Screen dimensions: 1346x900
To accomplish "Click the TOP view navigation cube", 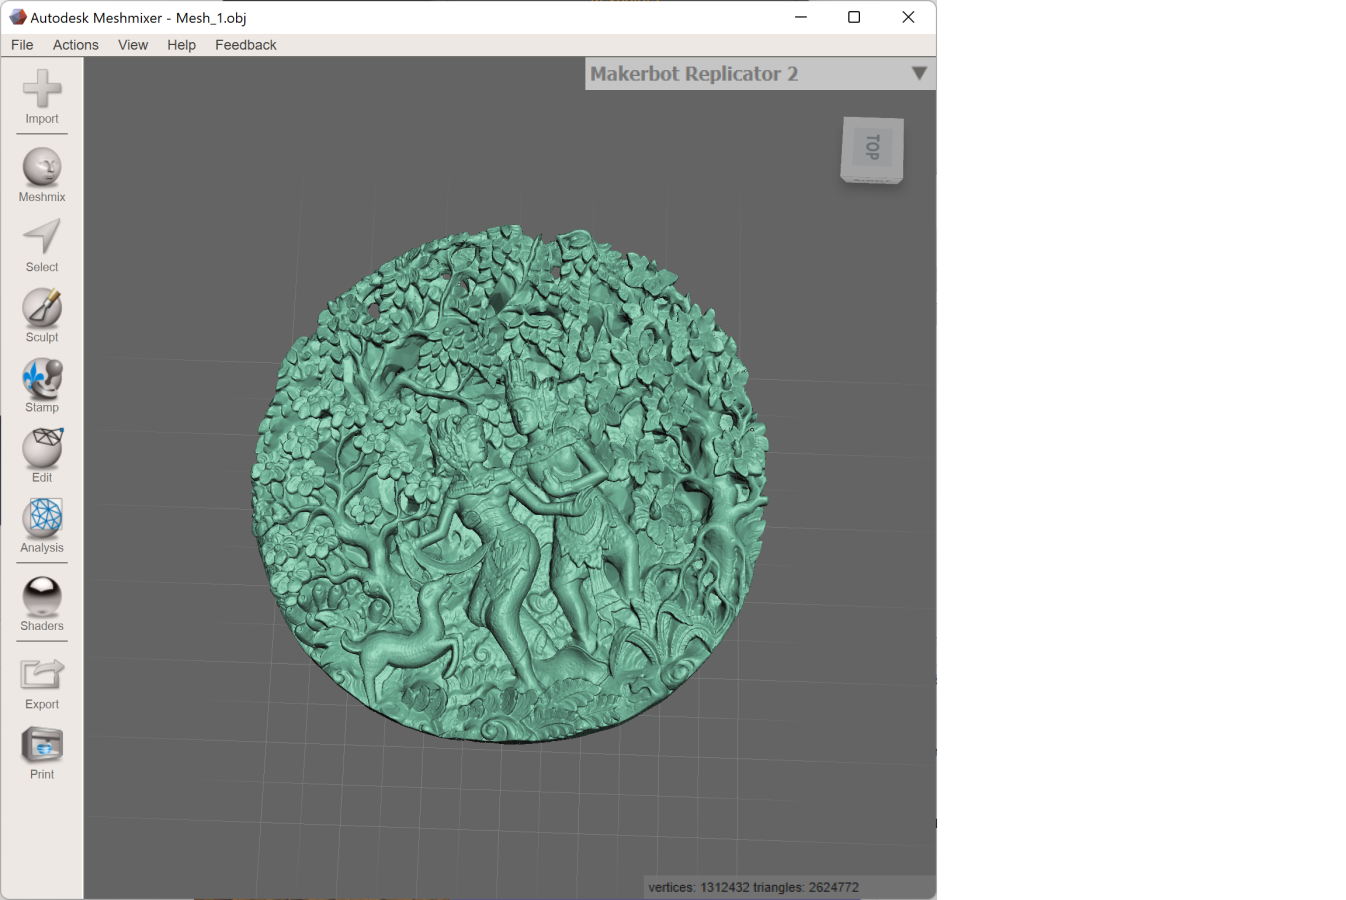I will click(872, 149).
